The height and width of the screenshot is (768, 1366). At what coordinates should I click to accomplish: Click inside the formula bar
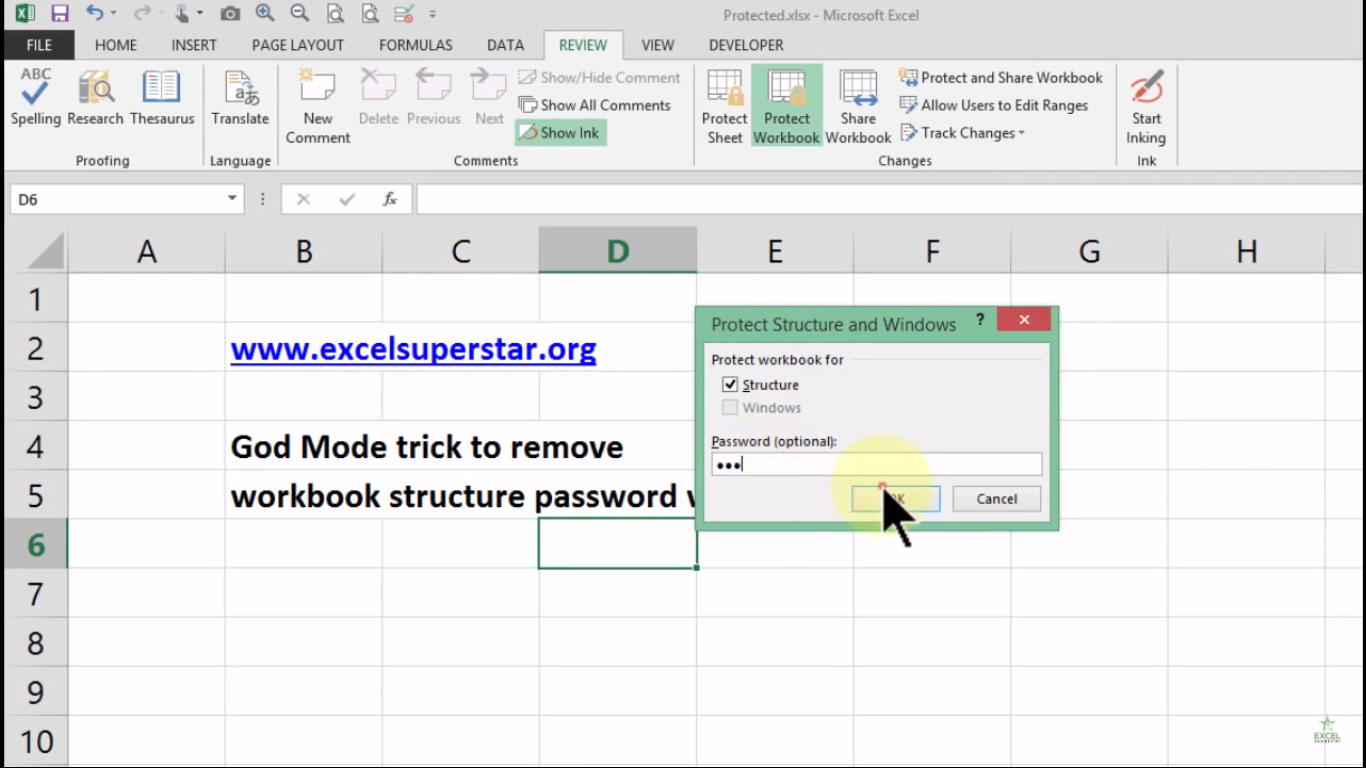coord(890,199)
